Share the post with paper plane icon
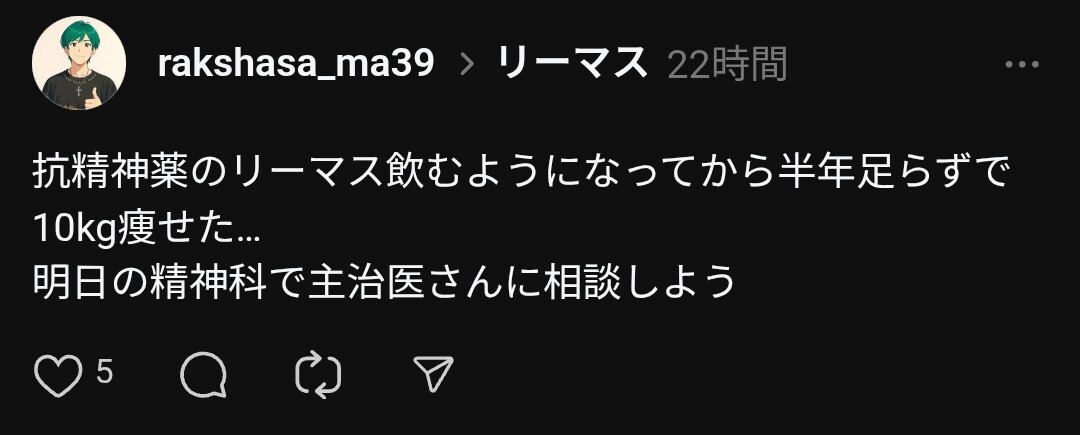This screenshot has height=435, width=1080. [433, 374]
